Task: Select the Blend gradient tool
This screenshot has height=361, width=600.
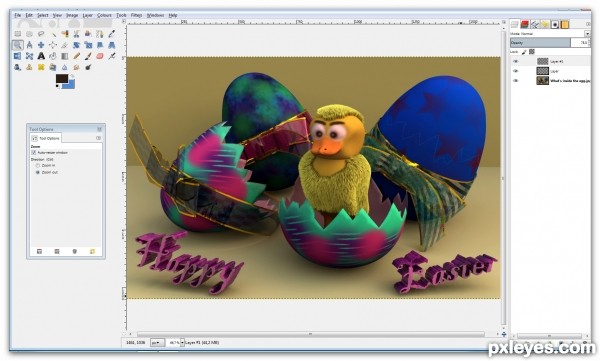Action: click(x=65, y=56)
